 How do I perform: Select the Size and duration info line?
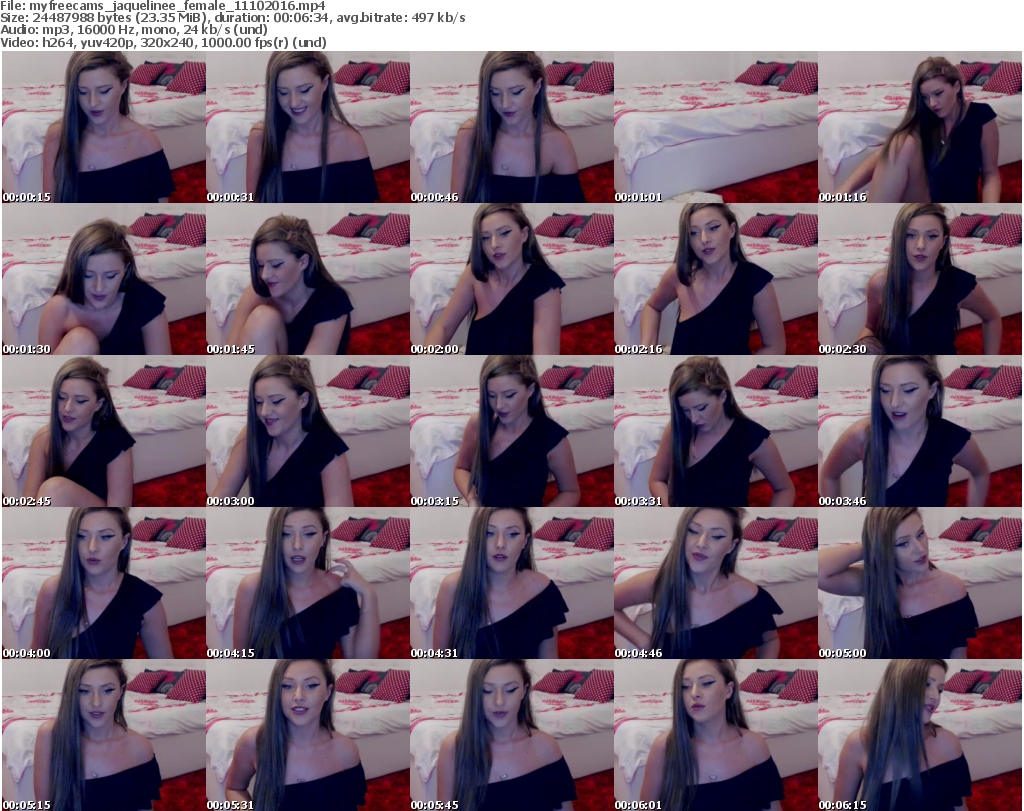coord(232,18)
